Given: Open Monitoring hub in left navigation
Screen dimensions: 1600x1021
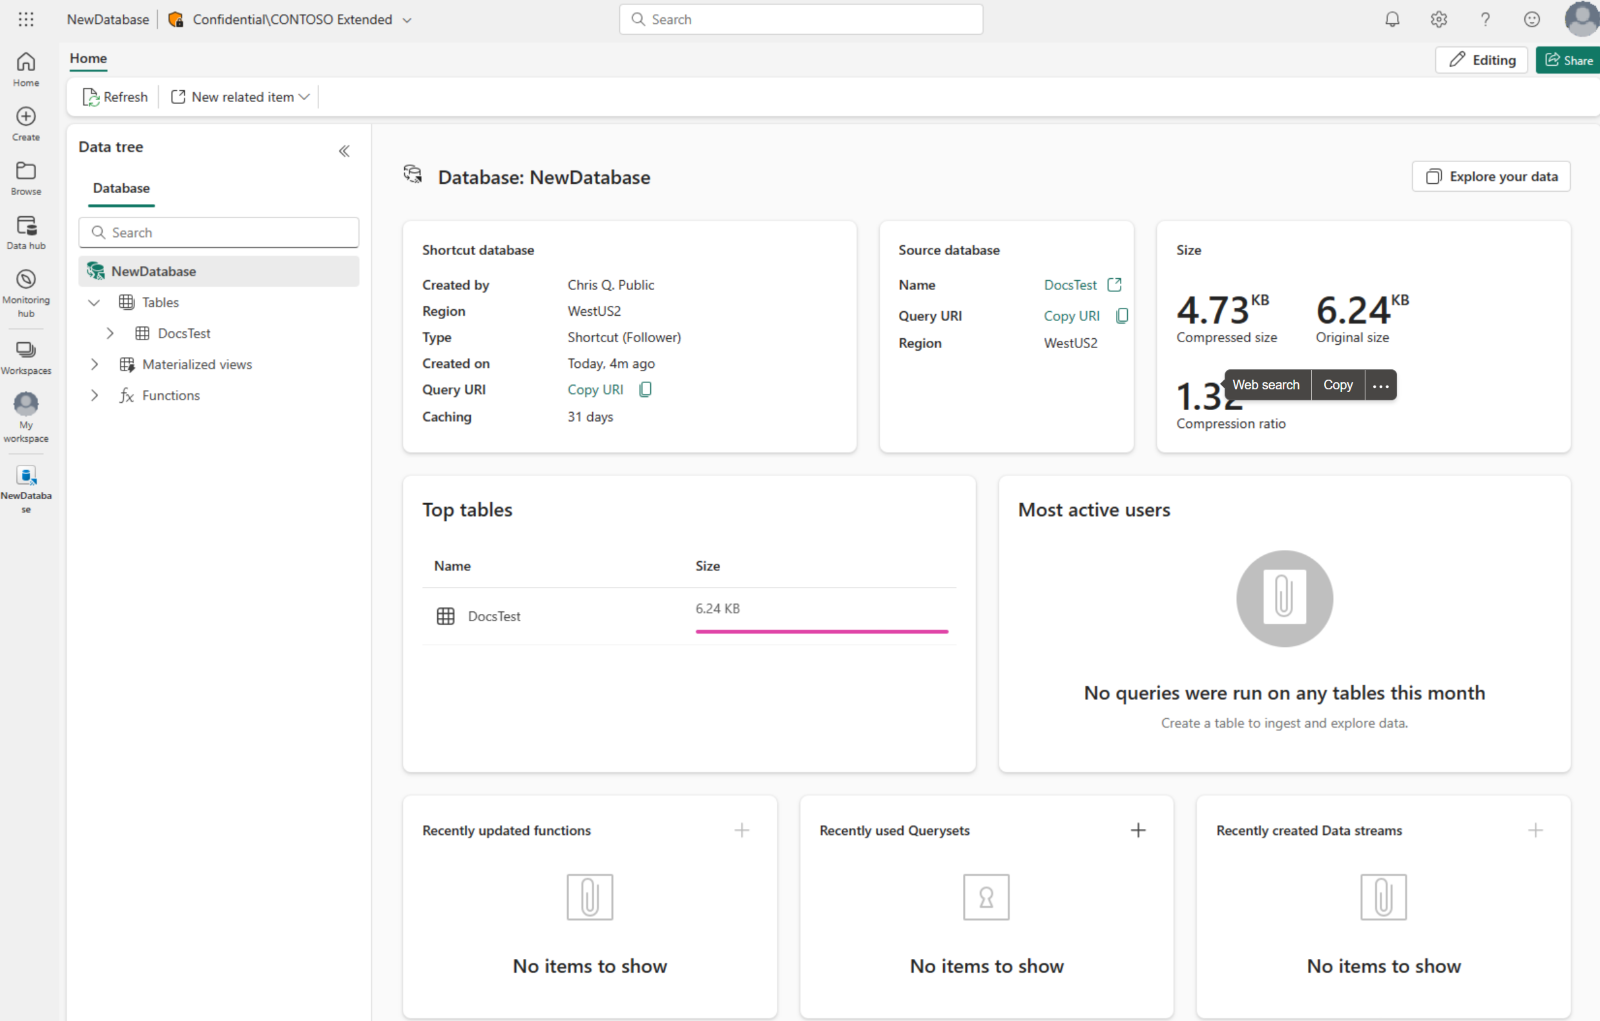Looking at the screenshot, I should pos(26,293).
